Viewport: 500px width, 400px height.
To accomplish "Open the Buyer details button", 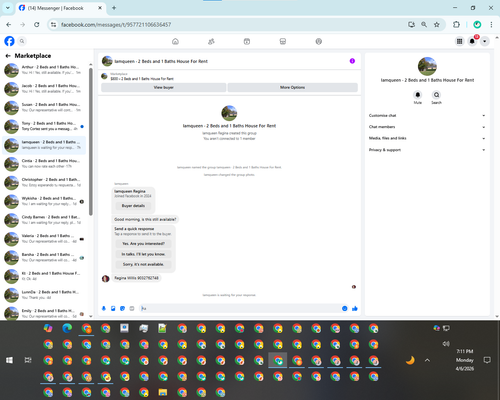I will pos(133,206).
